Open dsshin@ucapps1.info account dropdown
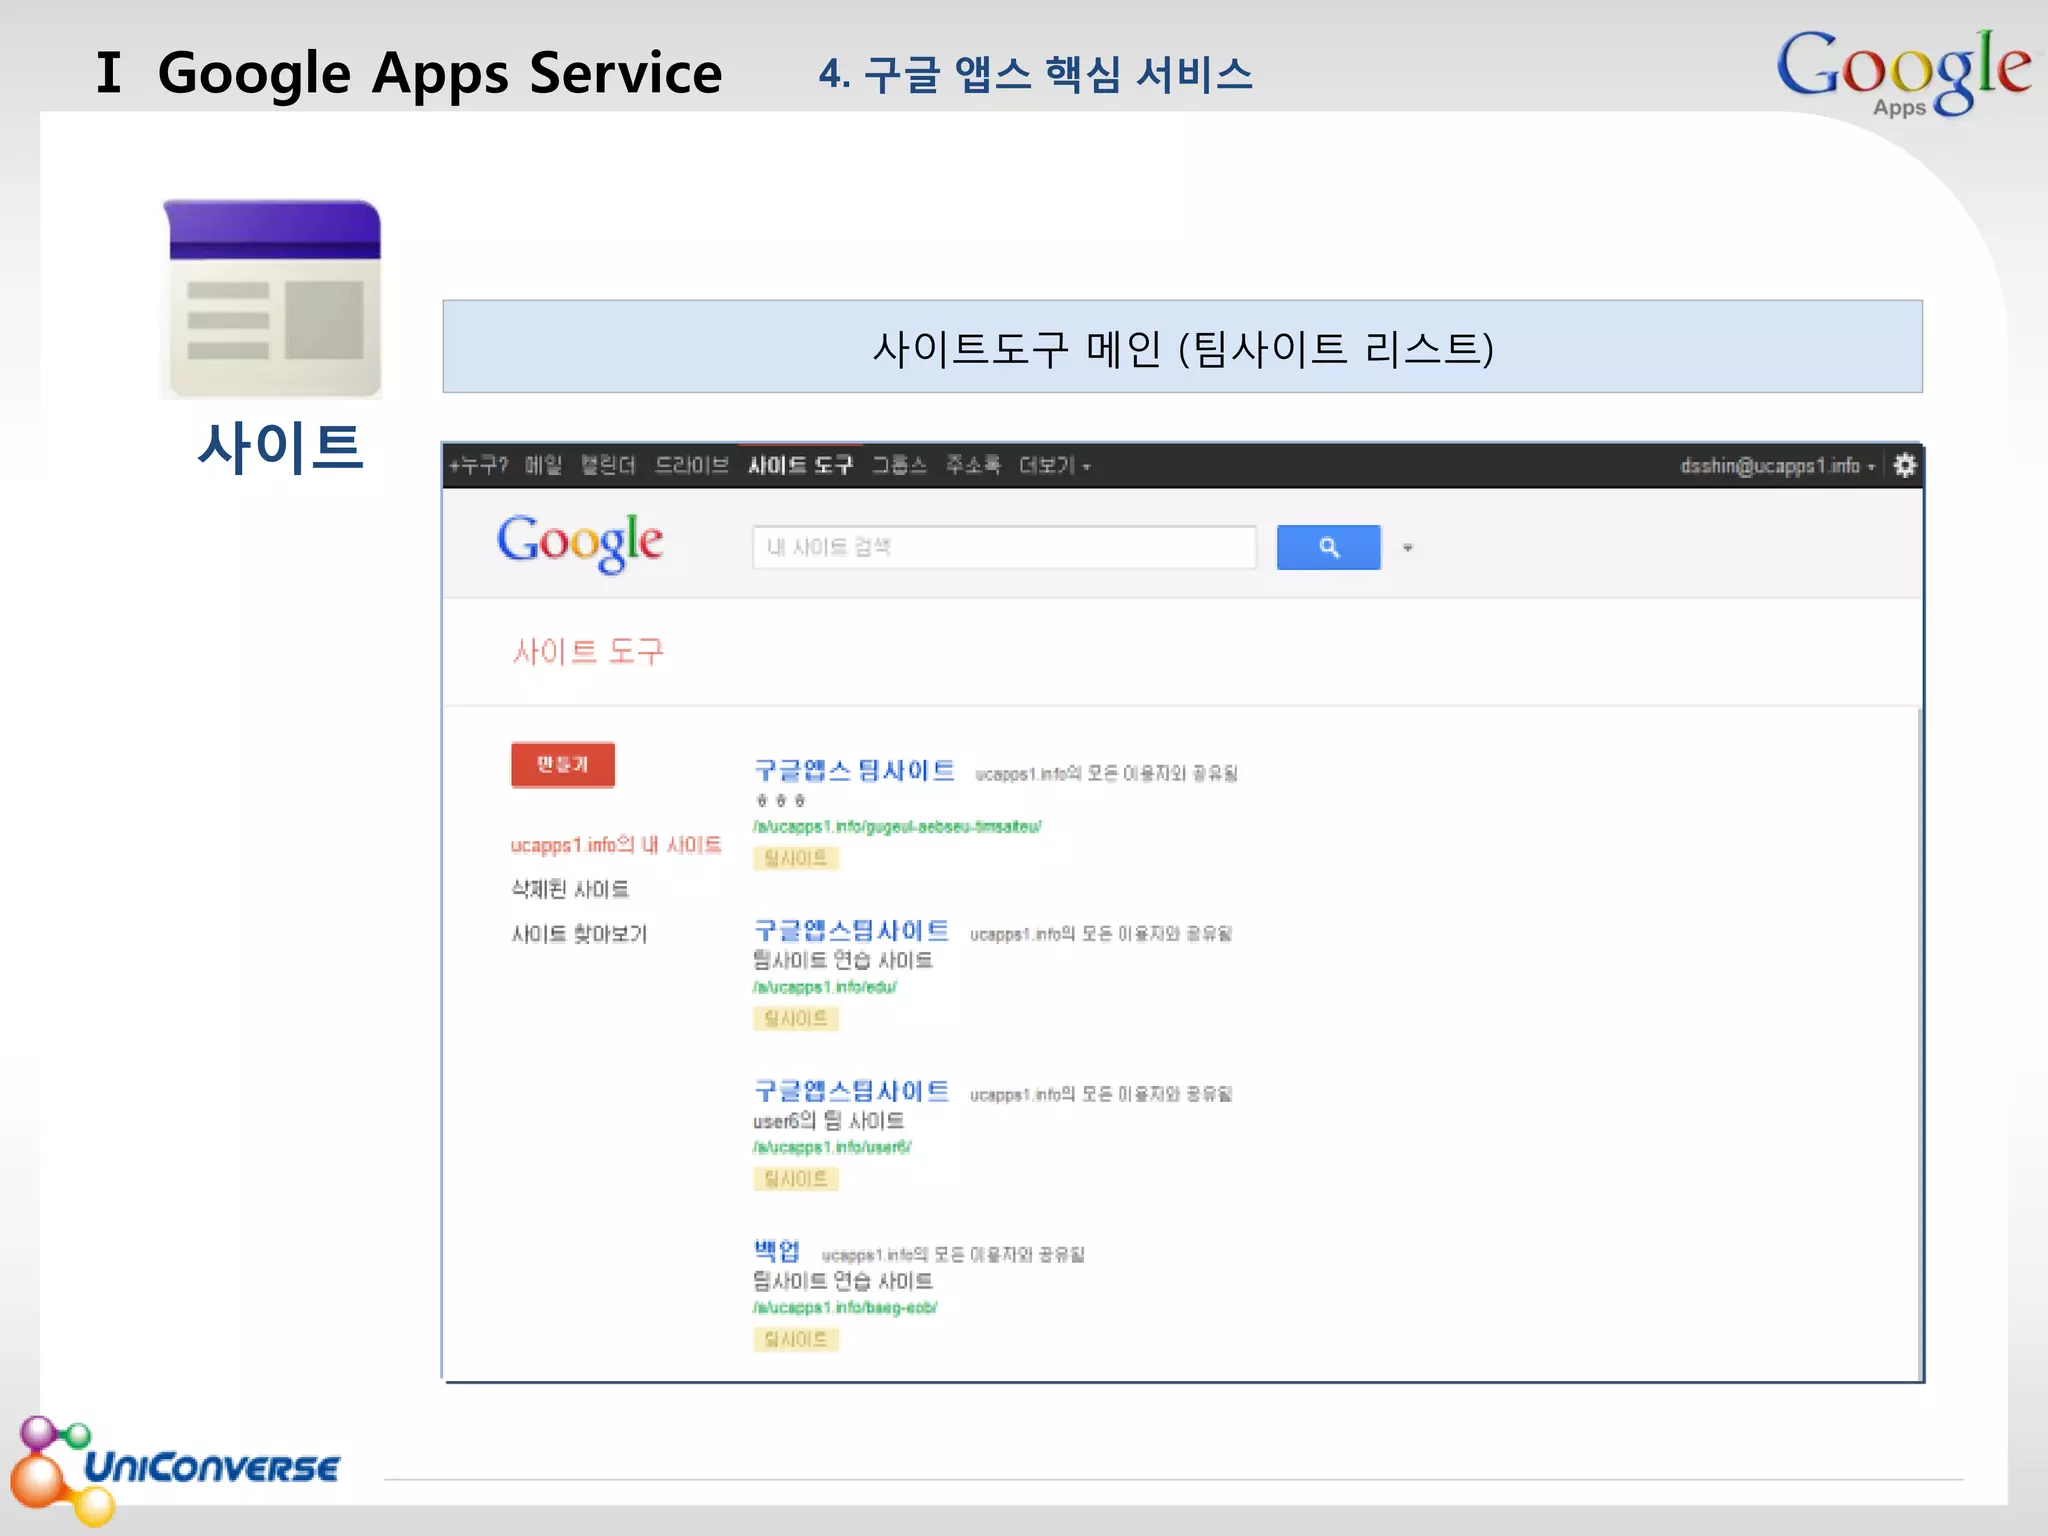 pyautogui.click(x=1777, y=465)
